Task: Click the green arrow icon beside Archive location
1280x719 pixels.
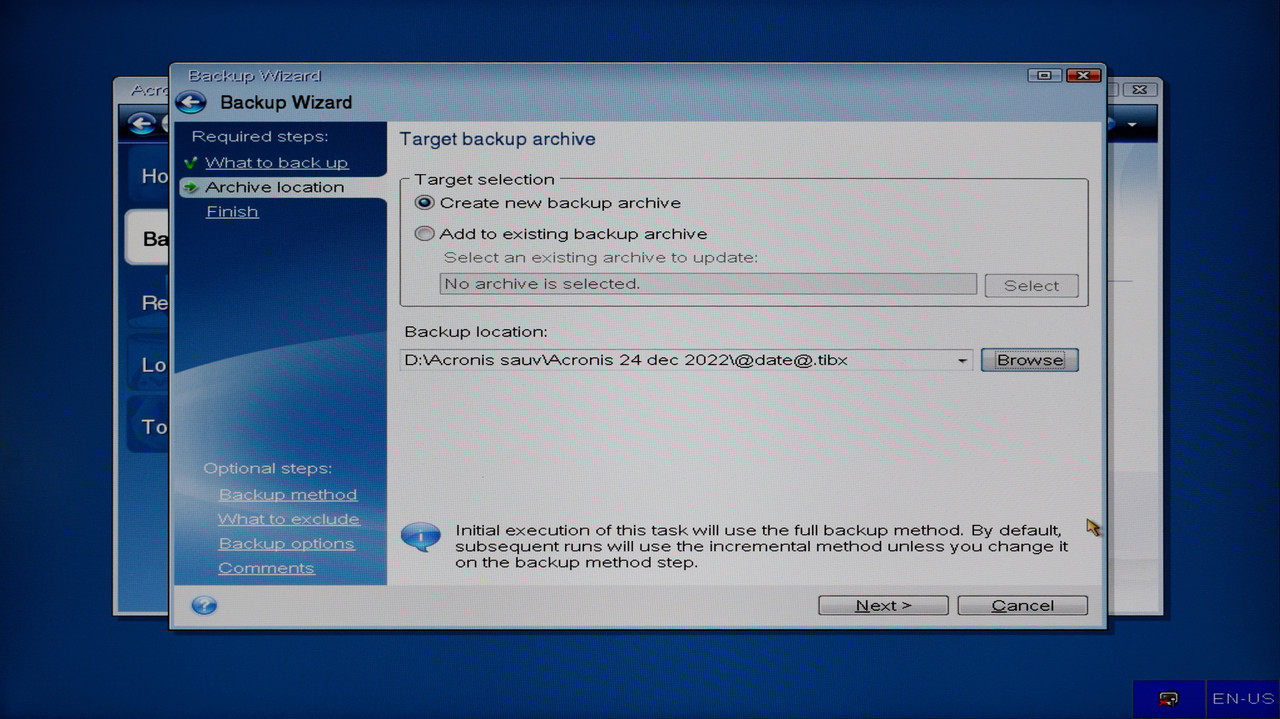Action: click(191, 187)
